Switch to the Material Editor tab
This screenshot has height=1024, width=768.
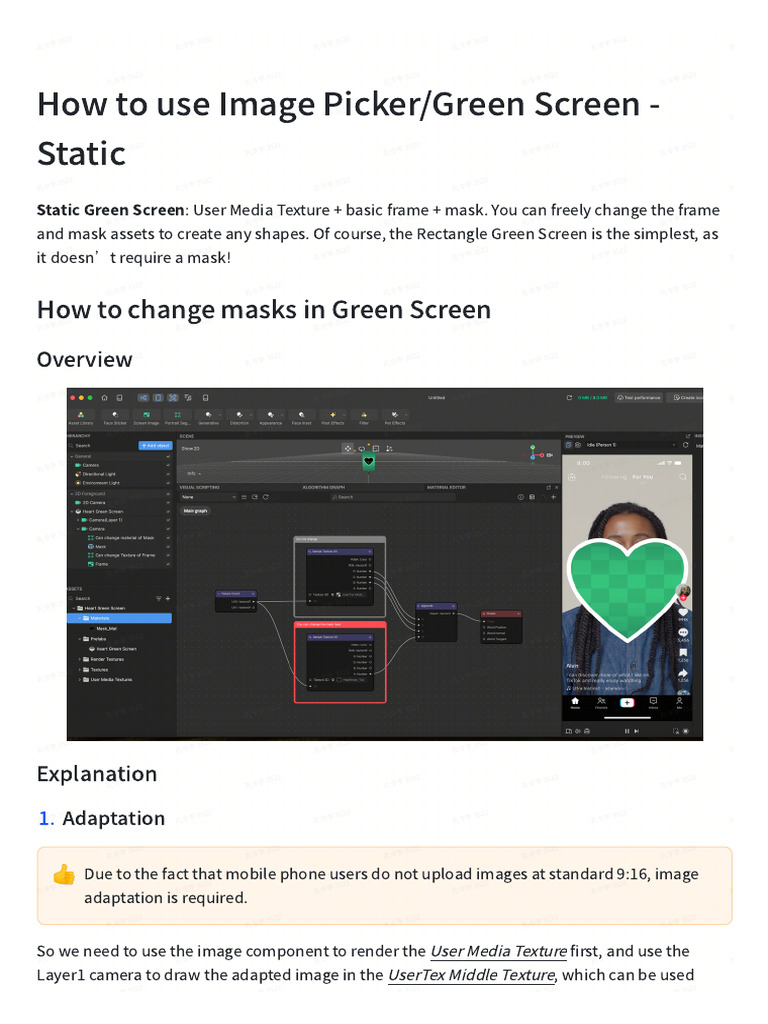click(x=446, y=487)
